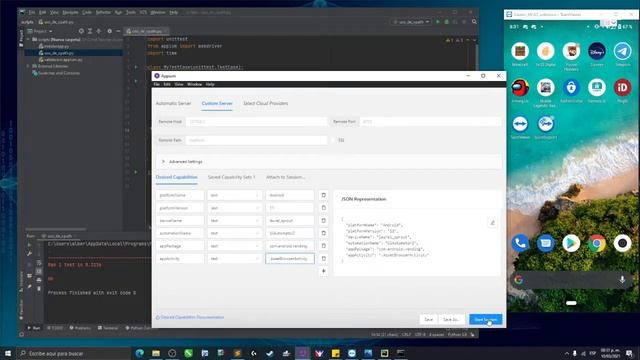
Task: Delete the deviceName capability row
Action: click(323, 220)
